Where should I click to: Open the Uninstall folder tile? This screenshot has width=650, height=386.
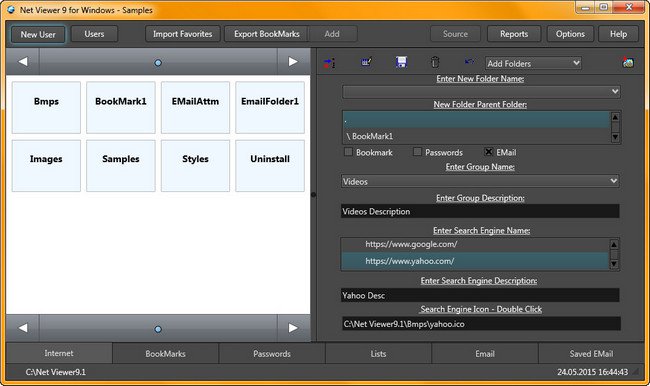[x=270, y=165]
